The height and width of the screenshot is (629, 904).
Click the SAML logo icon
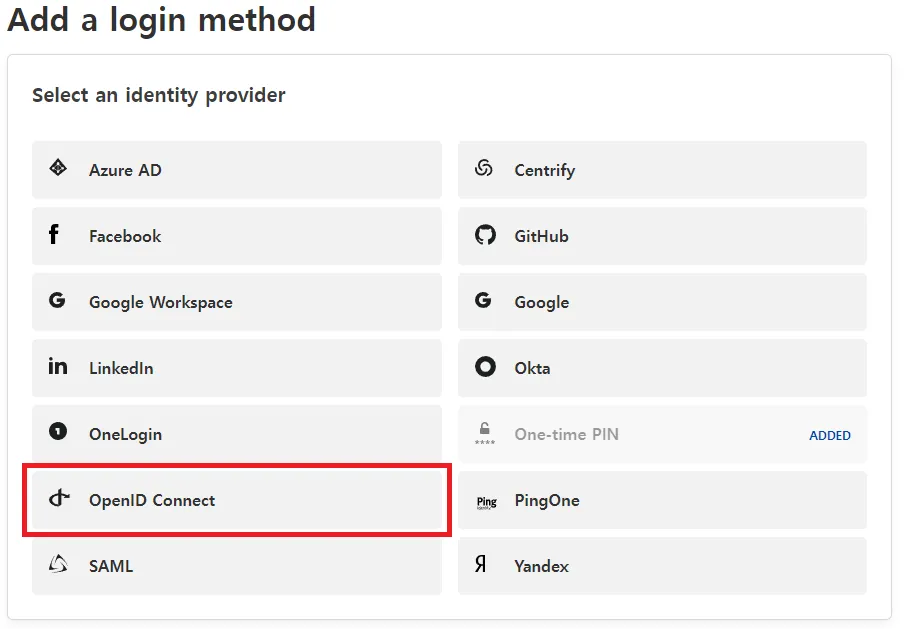pyautogui.click(x=56, y=565)
